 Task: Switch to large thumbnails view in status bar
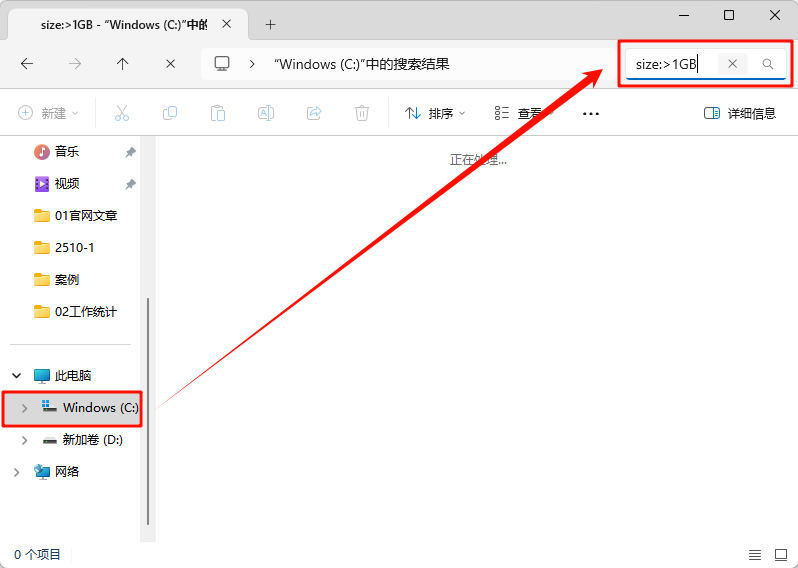(781, 554)
